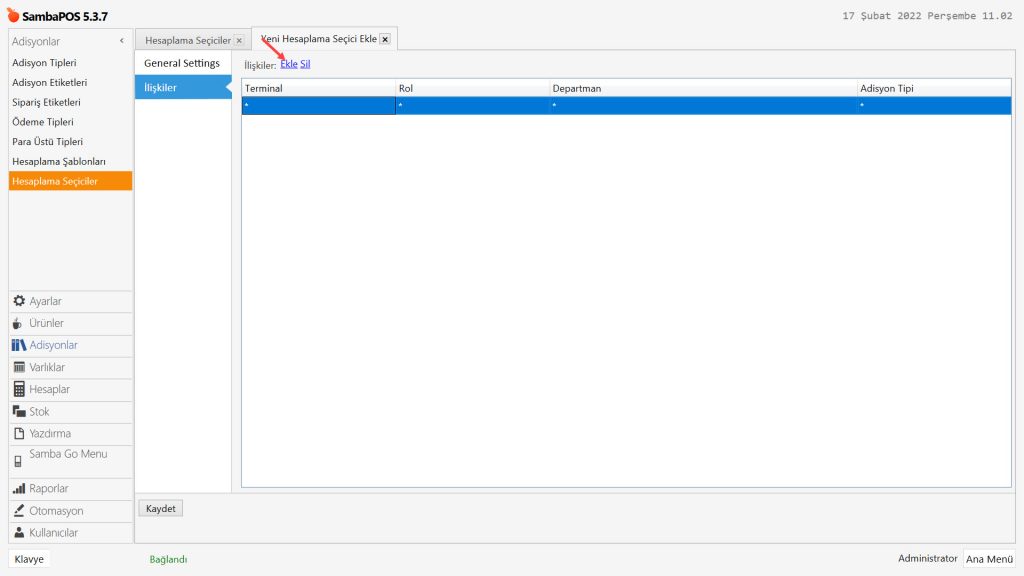Open the Varlıklar section icon

tap(19, 367)
